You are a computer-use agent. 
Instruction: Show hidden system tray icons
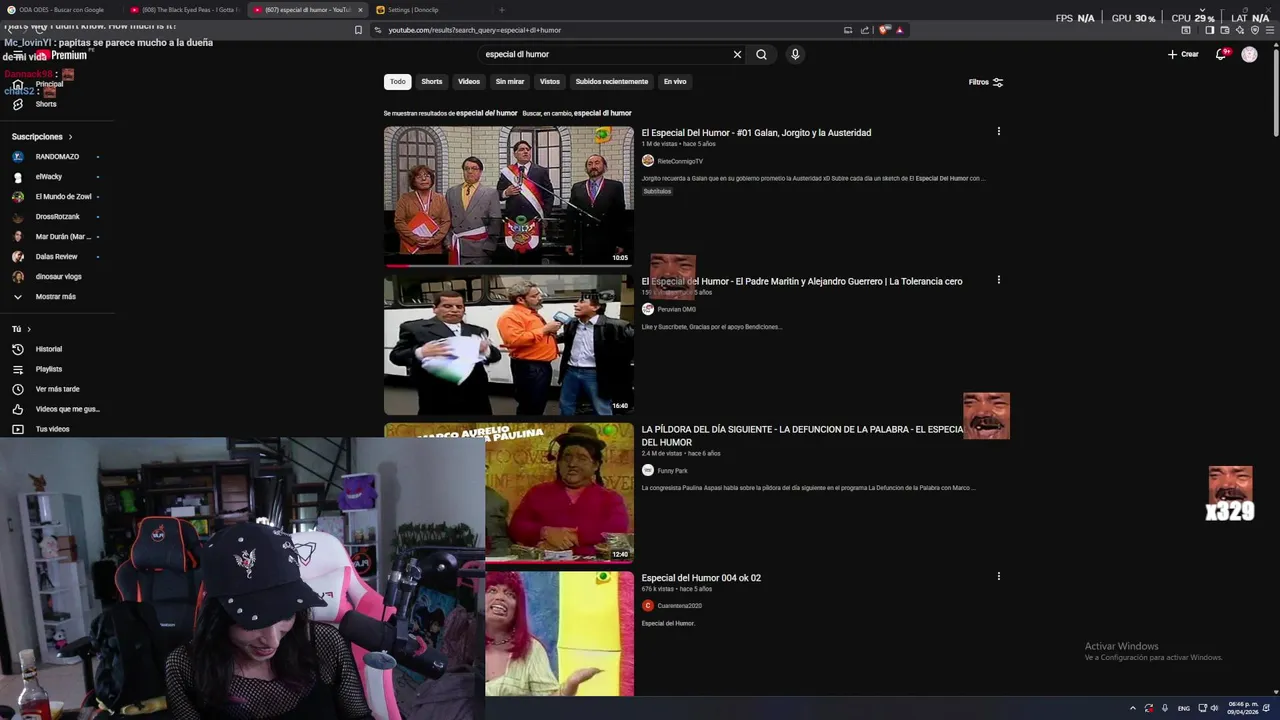pyautogui.click(x=1132, y=708)
